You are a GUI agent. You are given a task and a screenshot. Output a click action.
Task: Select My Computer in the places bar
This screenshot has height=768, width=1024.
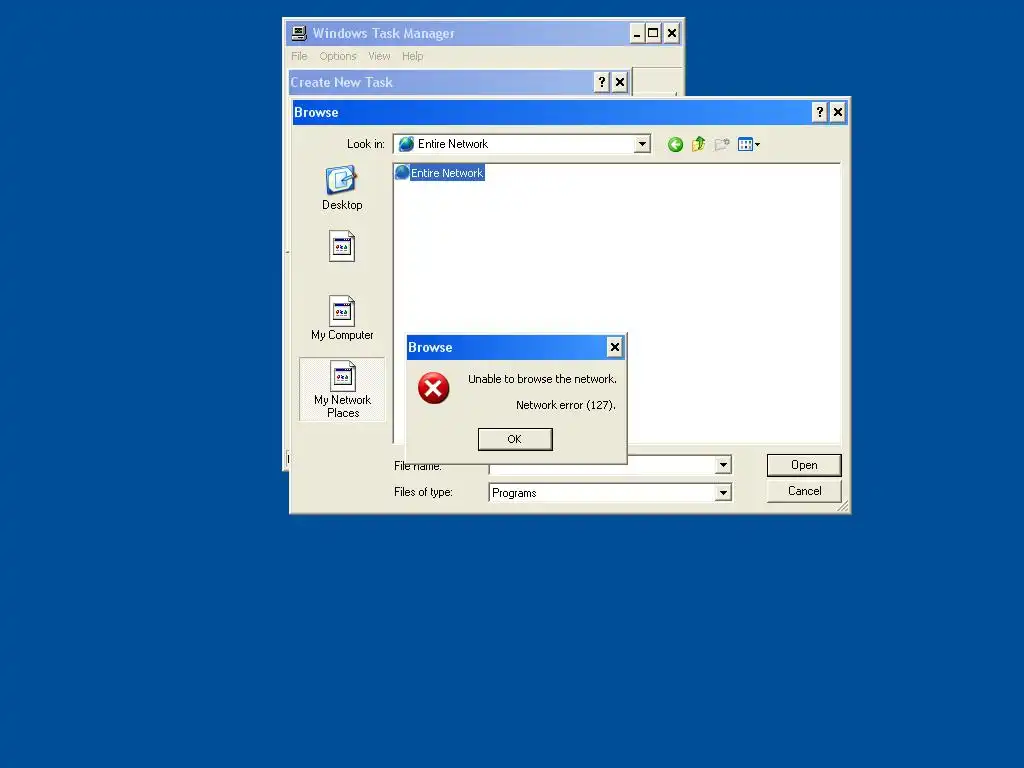tap(342, 318)
